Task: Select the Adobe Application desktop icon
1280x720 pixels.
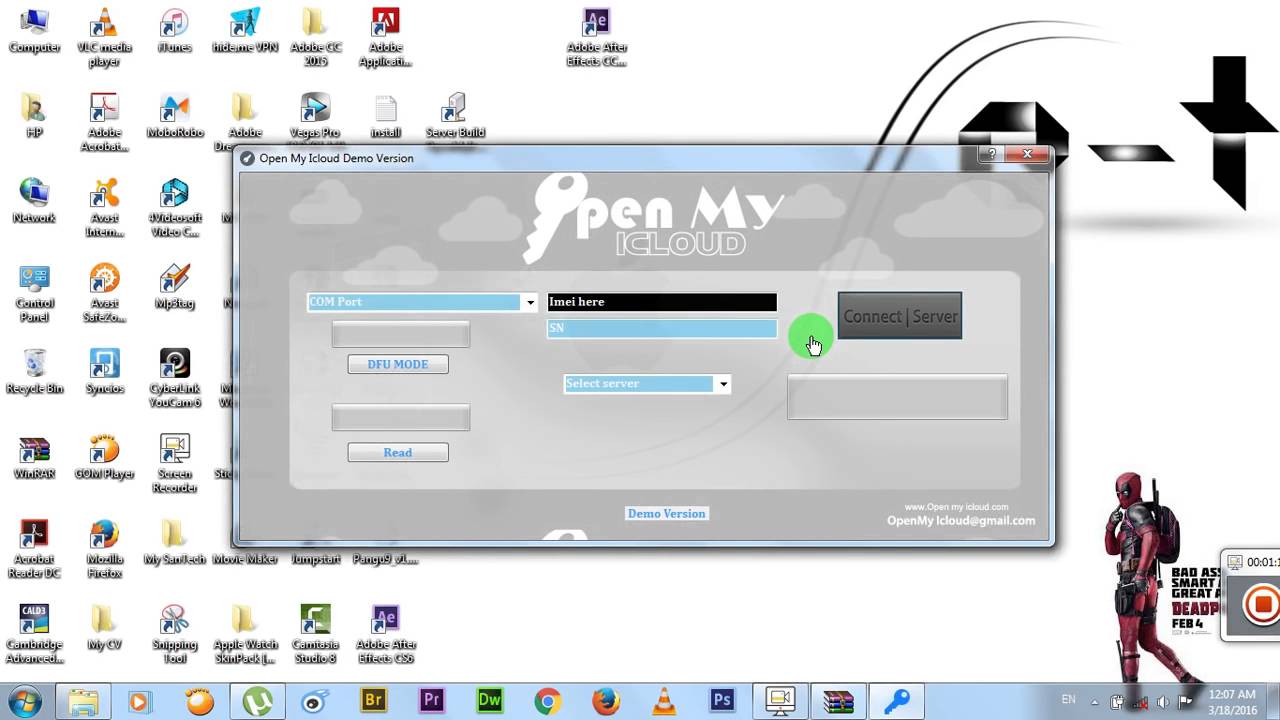Action: (x=385, y=38)
